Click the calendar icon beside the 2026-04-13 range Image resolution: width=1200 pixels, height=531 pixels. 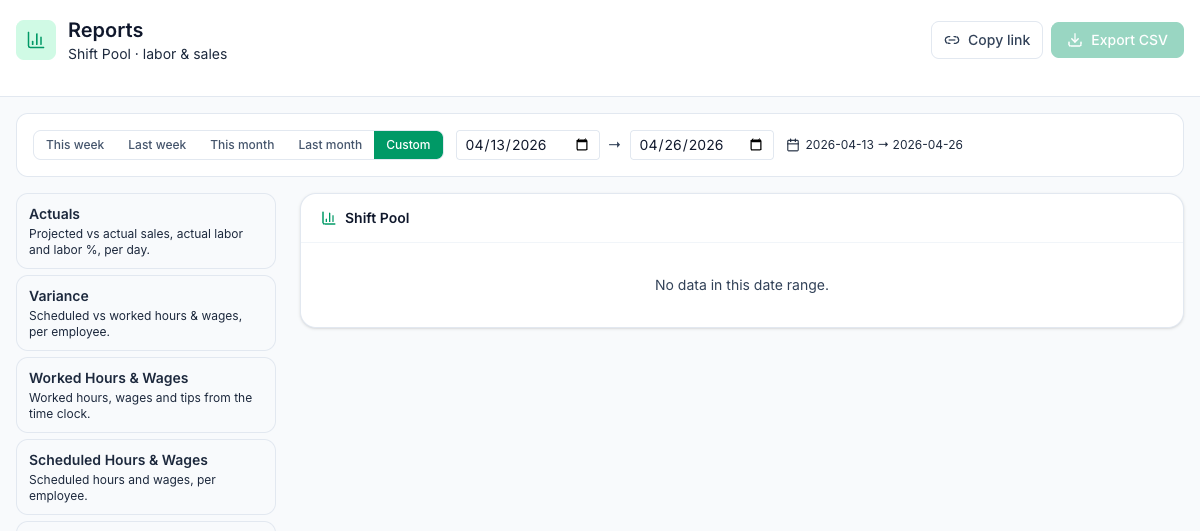(x=793, y=145)
